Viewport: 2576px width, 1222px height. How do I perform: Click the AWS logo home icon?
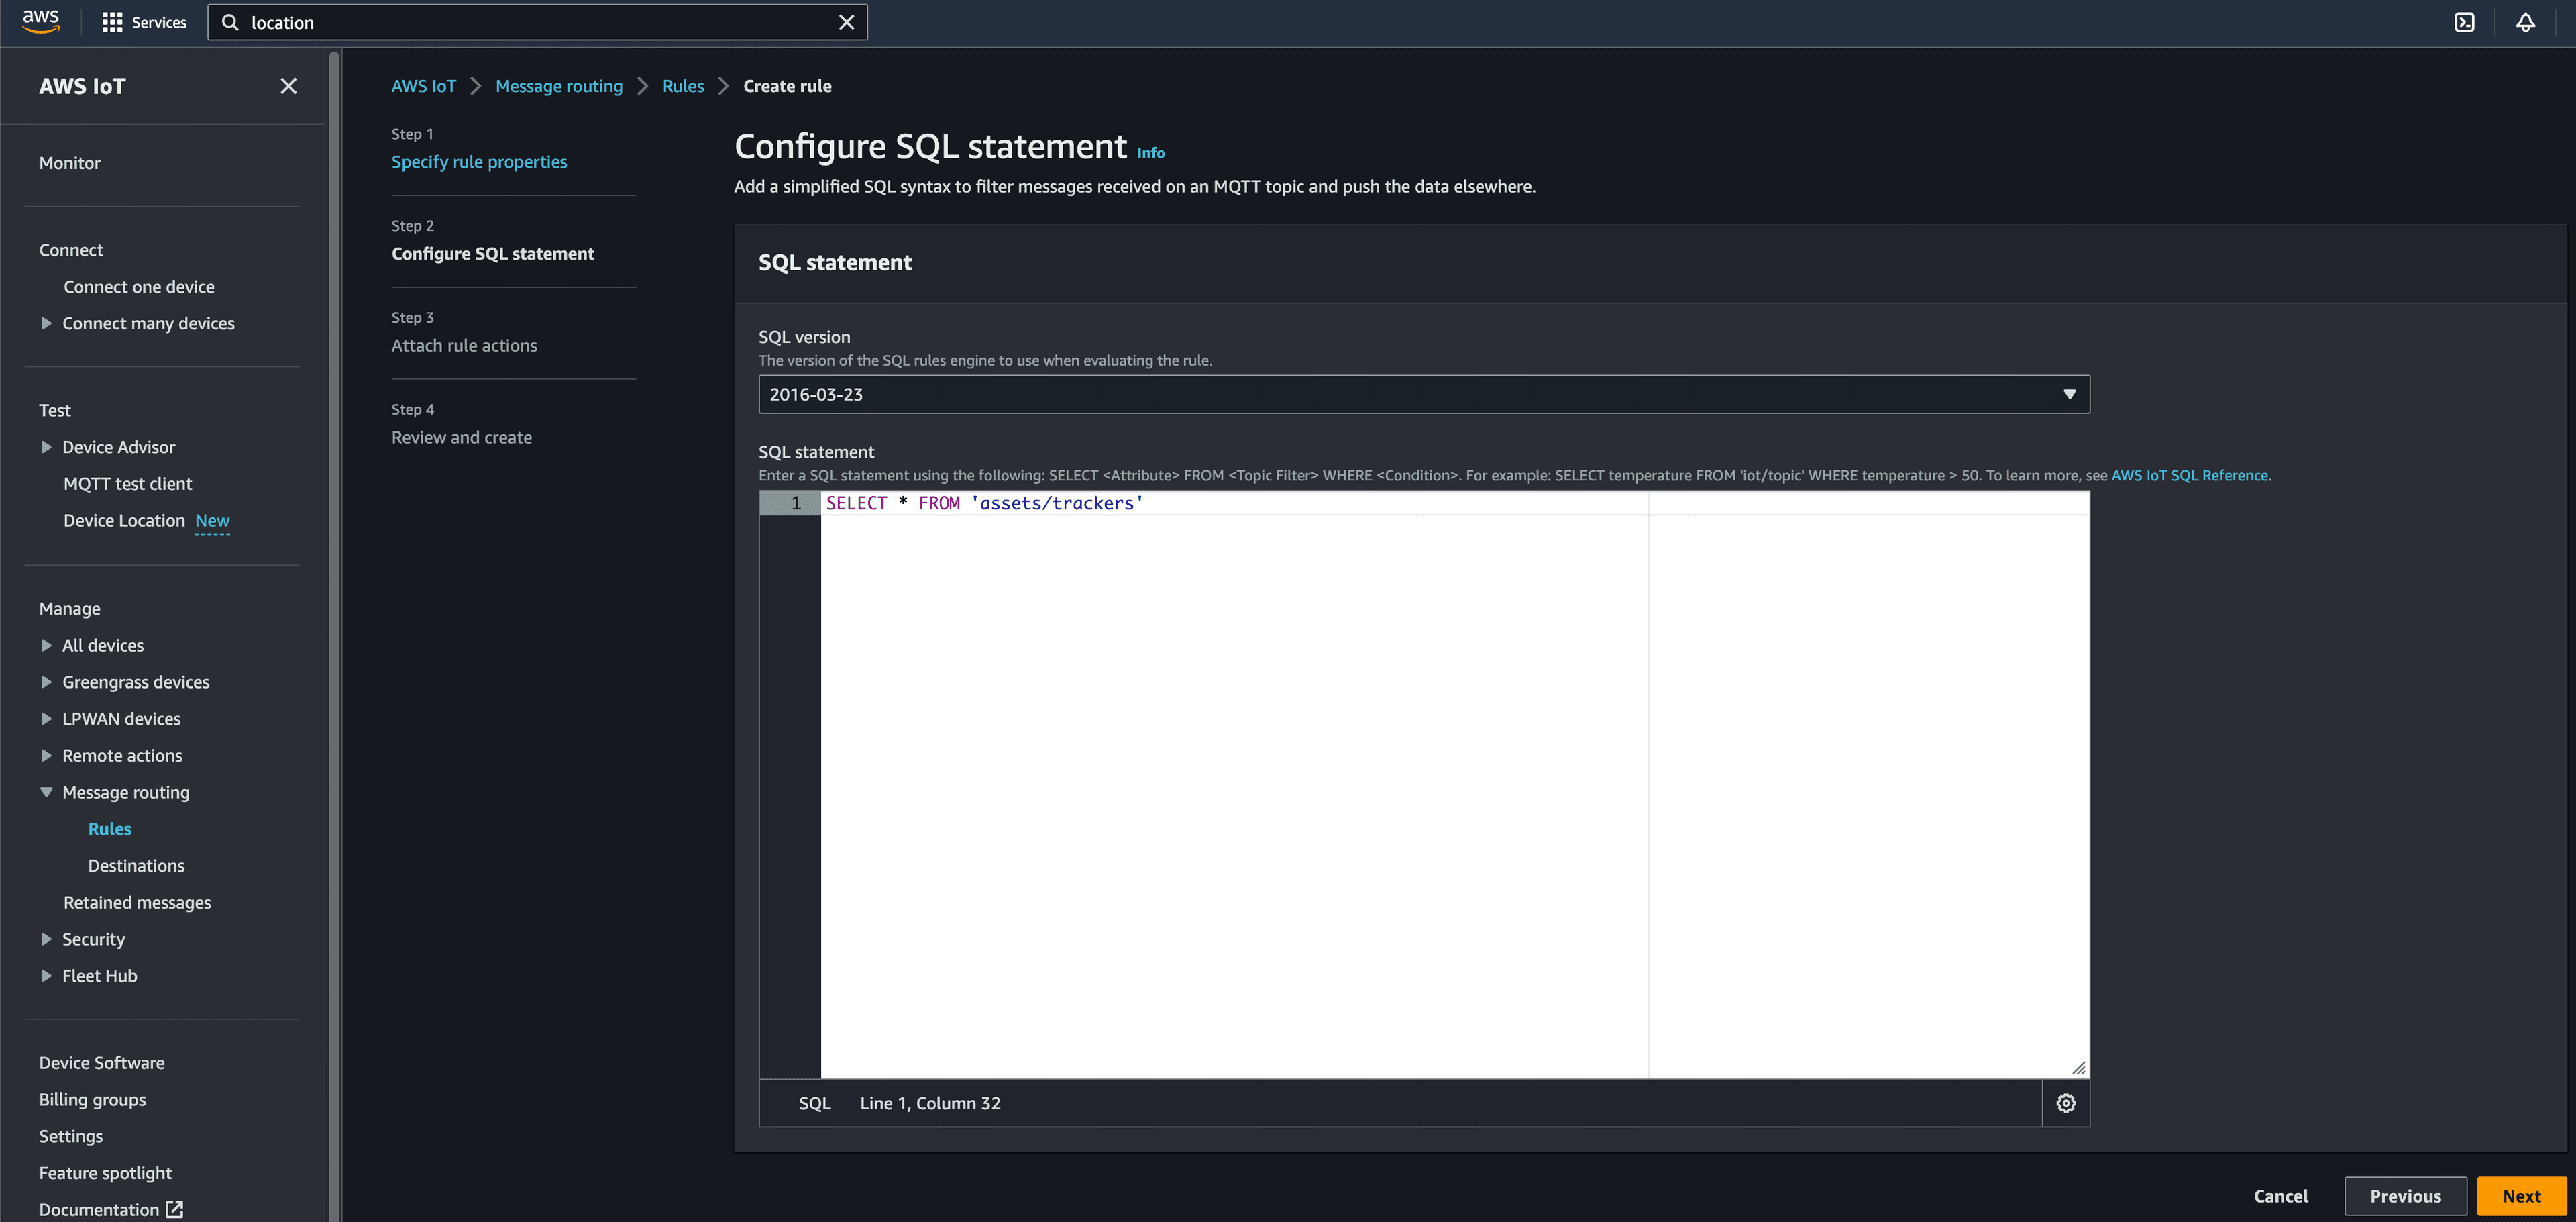click(41, 22)
